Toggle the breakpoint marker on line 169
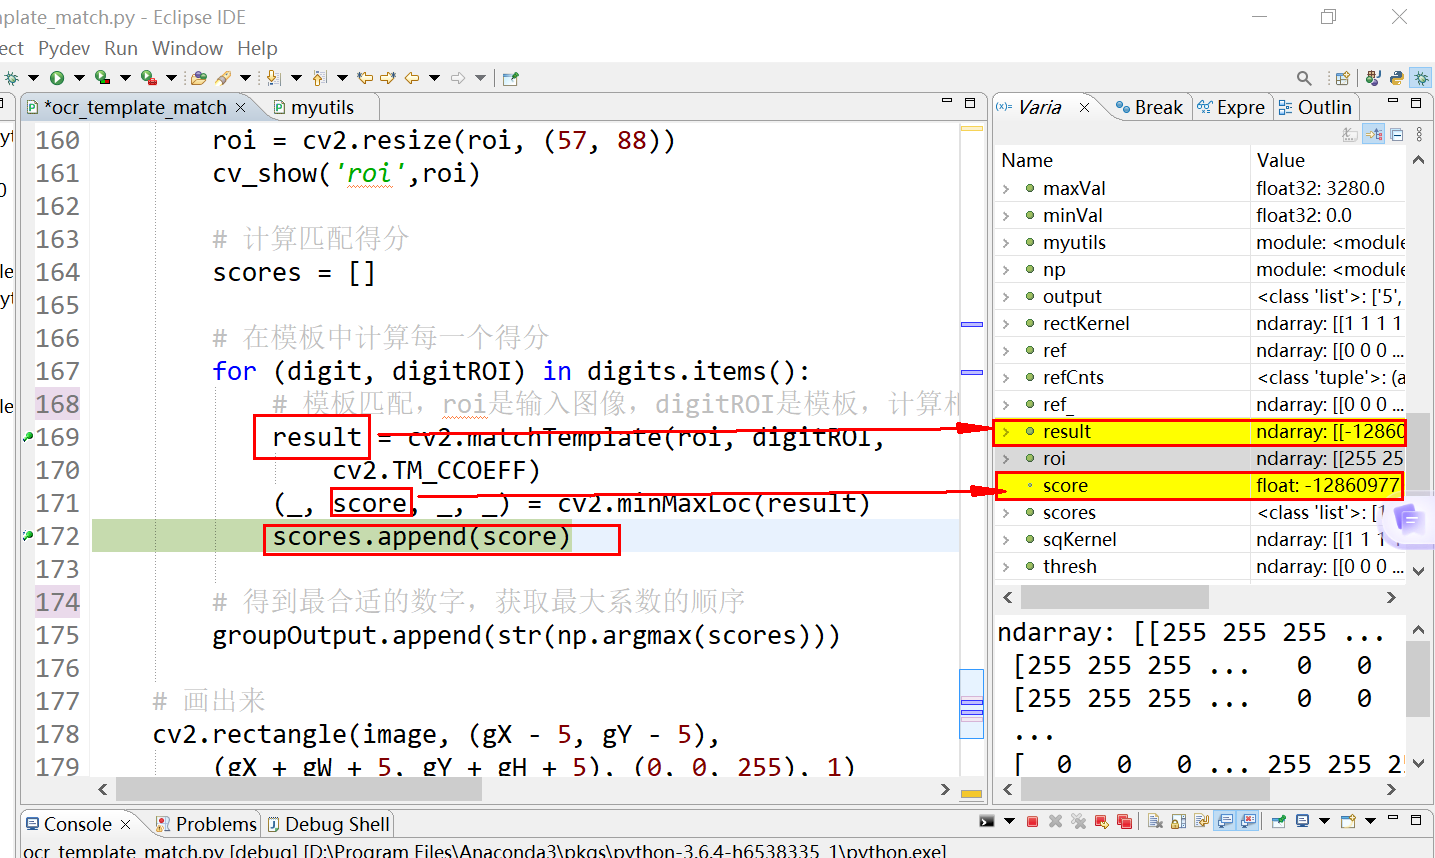The height and width of the screenshot is (858, 1435). click(x=28, y=436)
